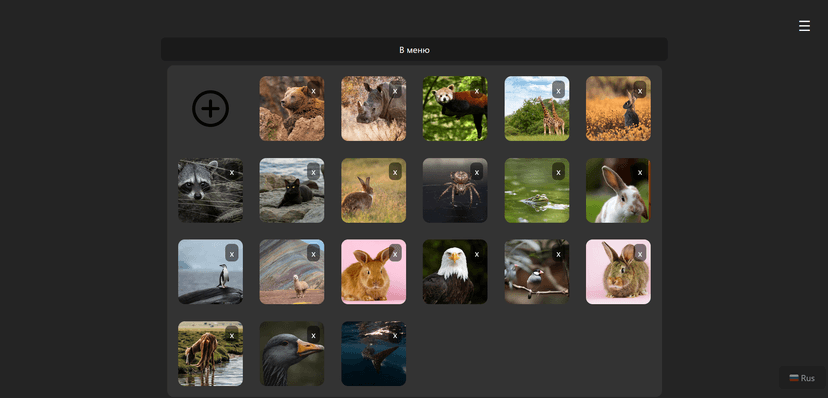Delete the llama on striped mountains photo

tap(314, 253)
